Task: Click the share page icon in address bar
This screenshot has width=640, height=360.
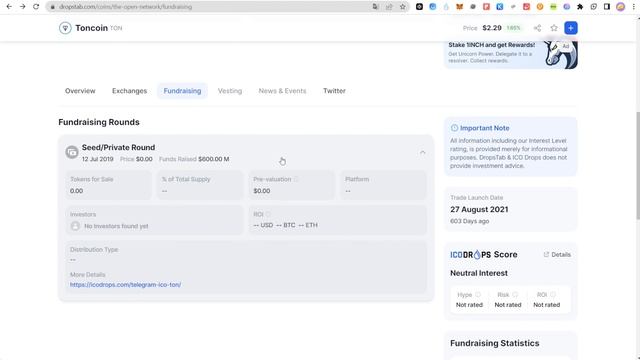Action: (x=389, y=7)
